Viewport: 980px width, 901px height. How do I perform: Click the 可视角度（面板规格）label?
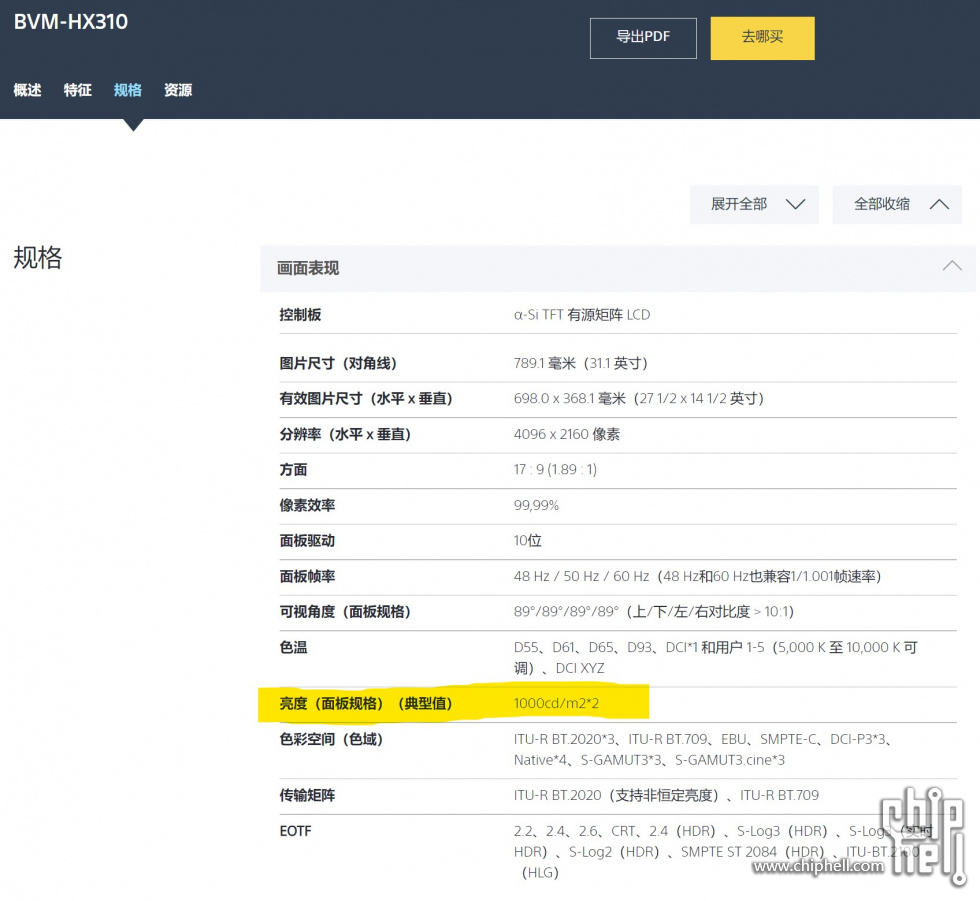[x=345, y=612]
